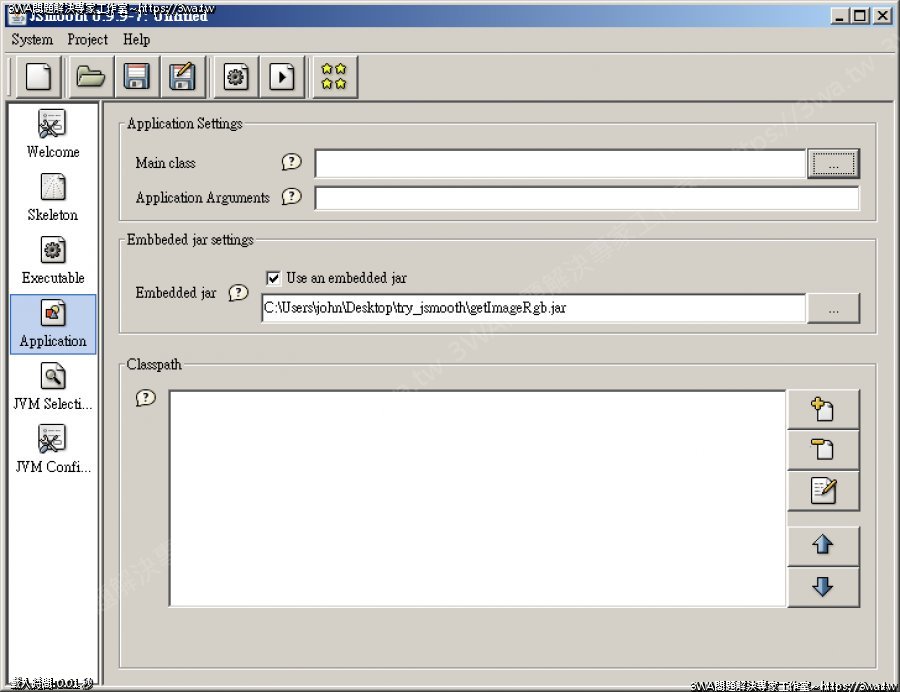Click the Save project floppy icon
This screenshot has height=692, width=900.
(136, 77)
